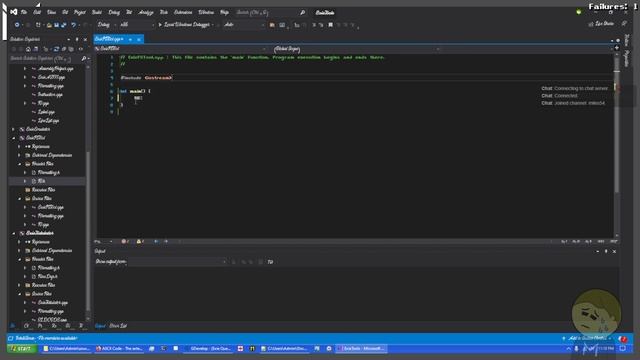Pin the open document tab
Screen dimensions: 640x360
point(131,40)
